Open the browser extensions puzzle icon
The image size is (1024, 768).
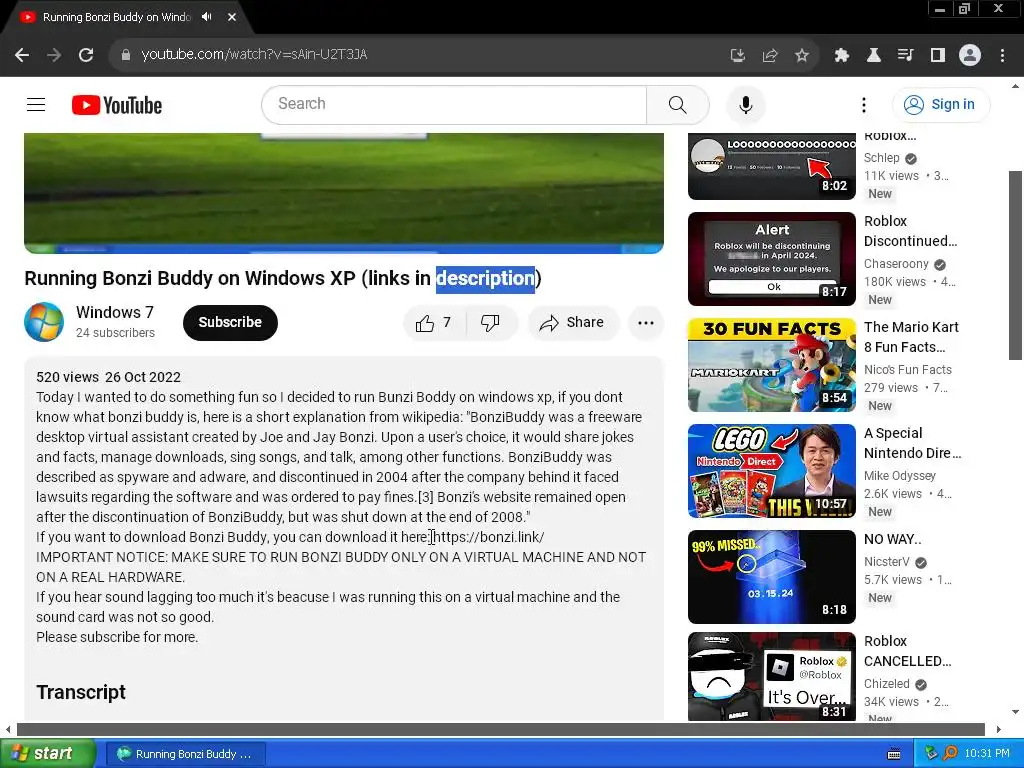841,56
